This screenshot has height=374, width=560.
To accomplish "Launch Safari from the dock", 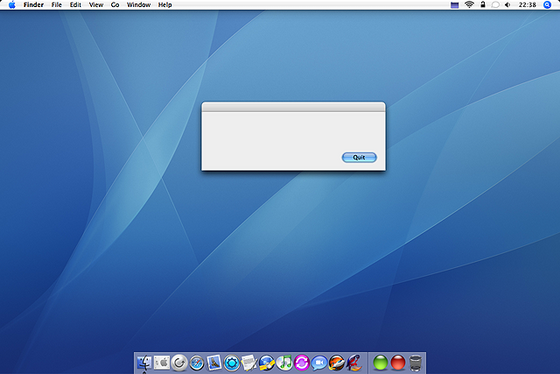I will 197,363.
